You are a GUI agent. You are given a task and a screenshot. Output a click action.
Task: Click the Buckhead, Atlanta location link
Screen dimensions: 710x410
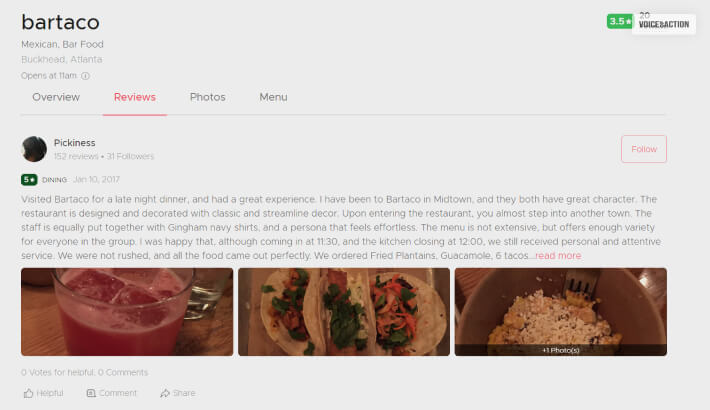(62, 59)
